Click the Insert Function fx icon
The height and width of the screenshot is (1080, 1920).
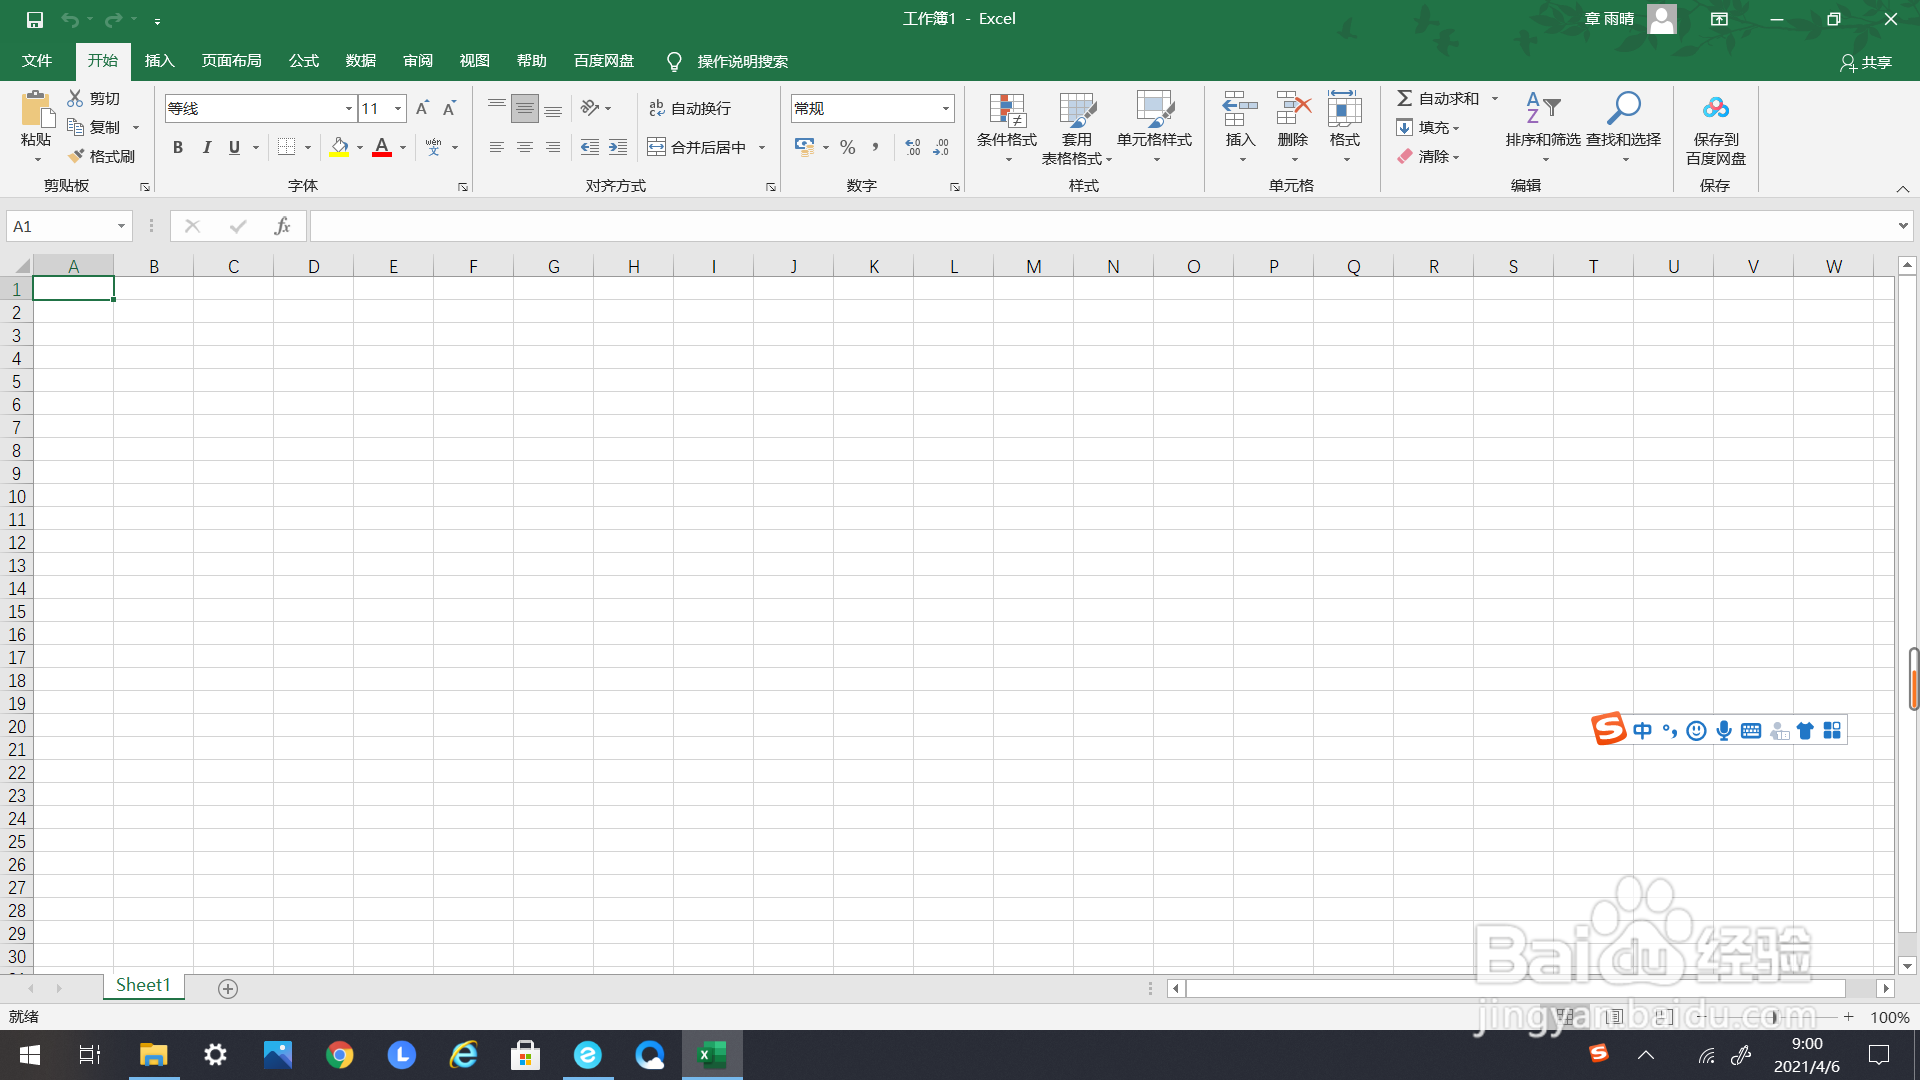coord(282,226)
